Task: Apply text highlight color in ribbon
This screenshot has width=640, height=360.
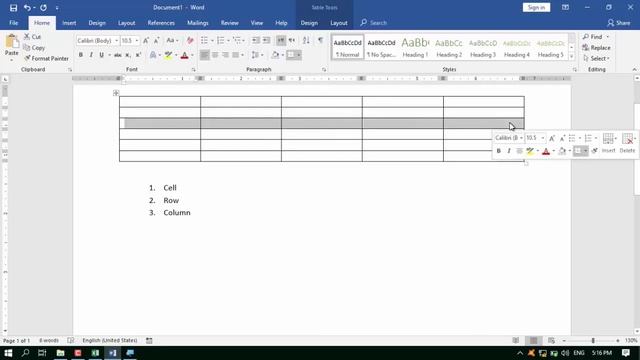Action: [x=168, y=55]
